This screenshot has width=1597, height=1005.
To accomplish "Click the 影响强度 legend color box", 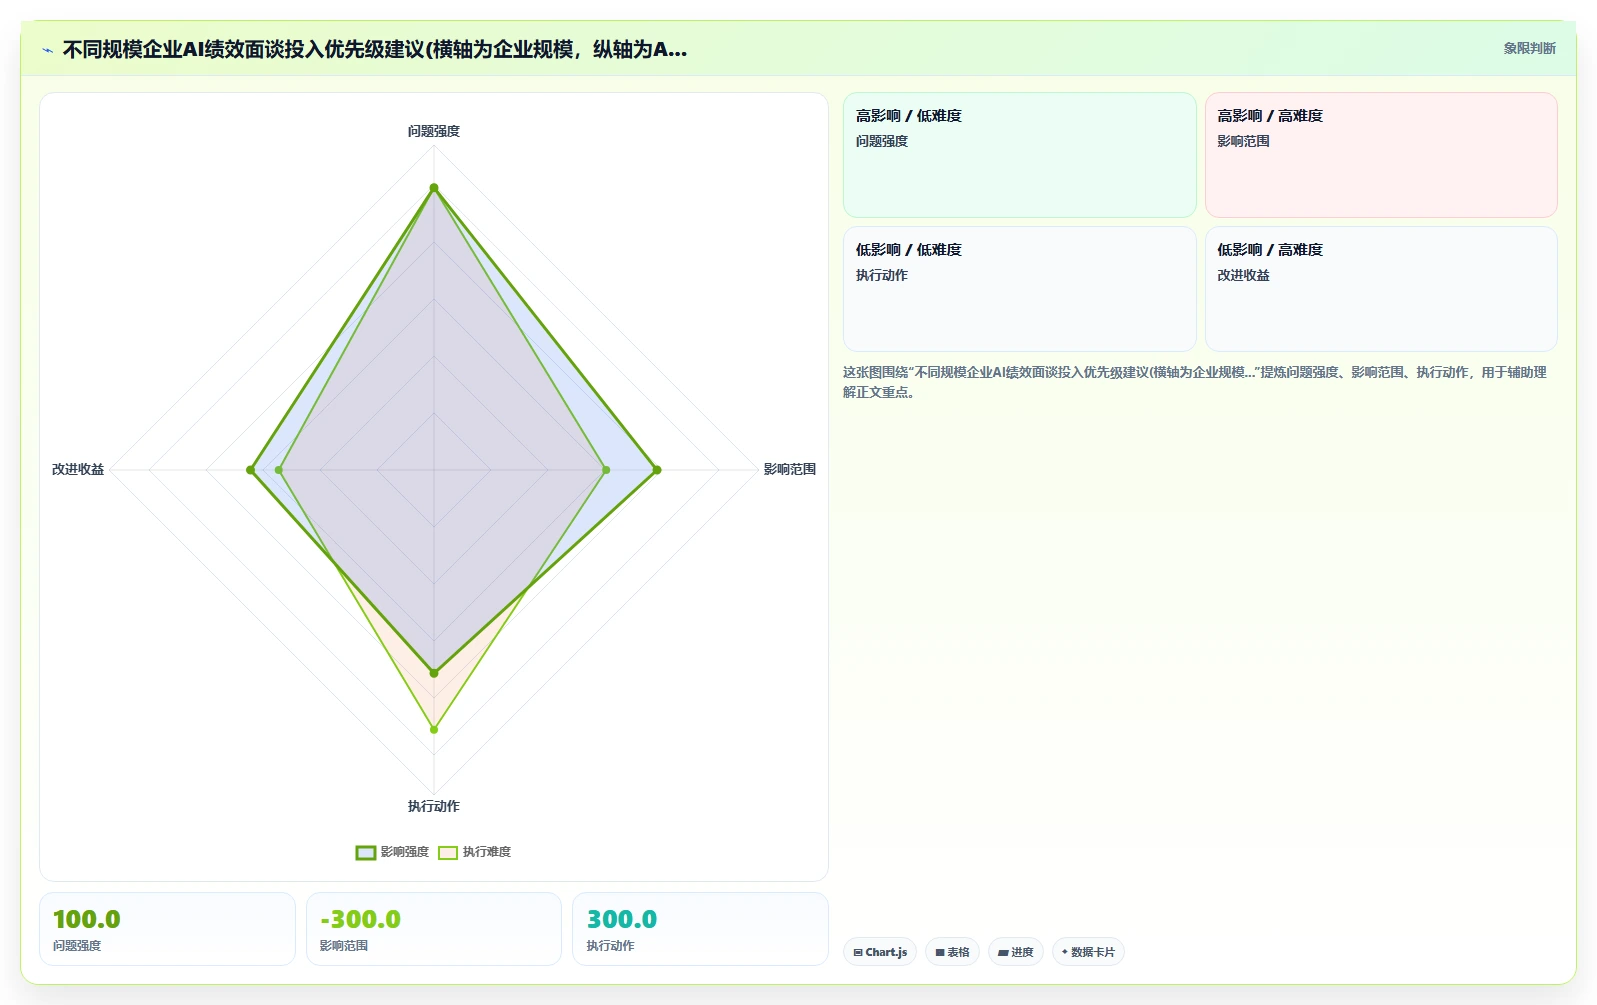I will (x=366, y=853).
